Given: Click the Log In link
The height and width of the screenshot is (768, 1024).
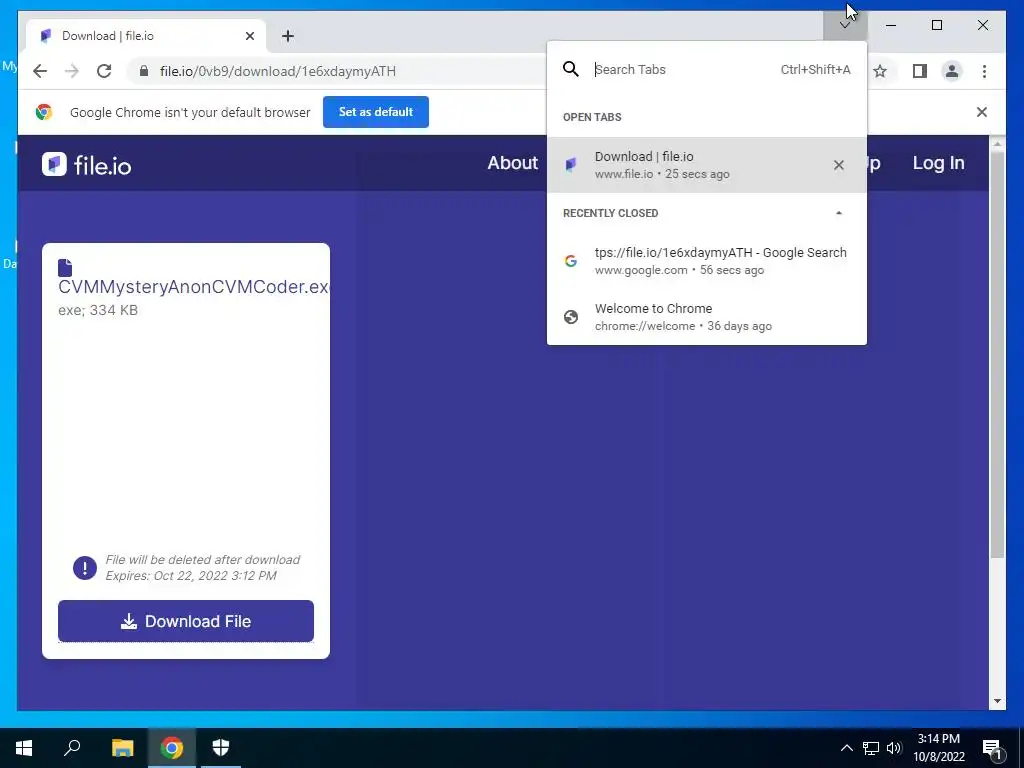Looking at the screenshot, I should [x=938, y=163].
